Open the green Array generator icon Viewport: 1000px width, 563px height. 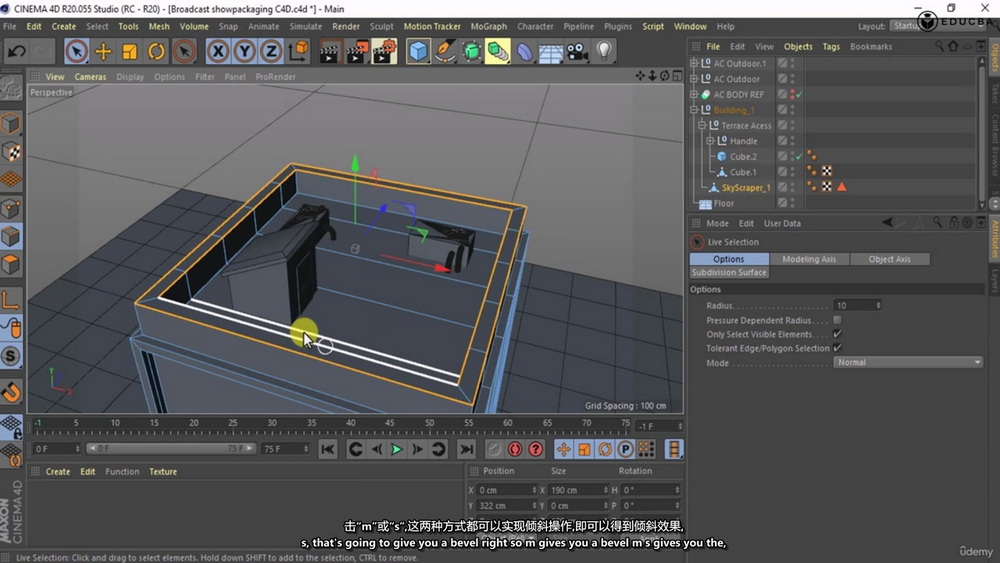497,51
